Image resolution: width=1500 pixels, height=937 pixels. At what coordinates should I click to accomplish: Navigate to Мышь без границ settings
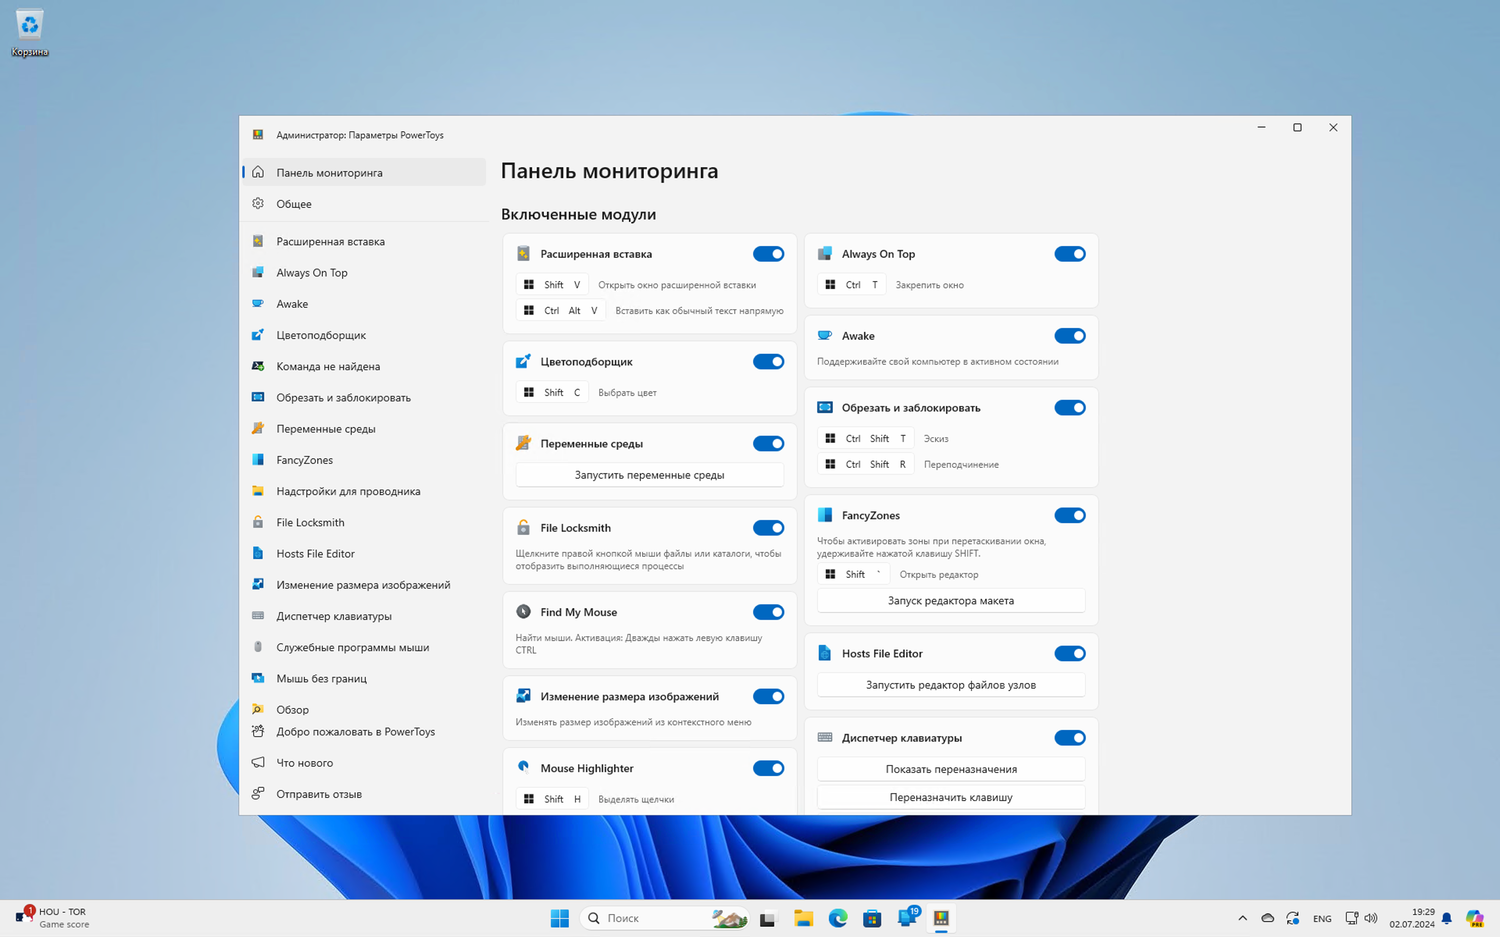click(364, 678)
